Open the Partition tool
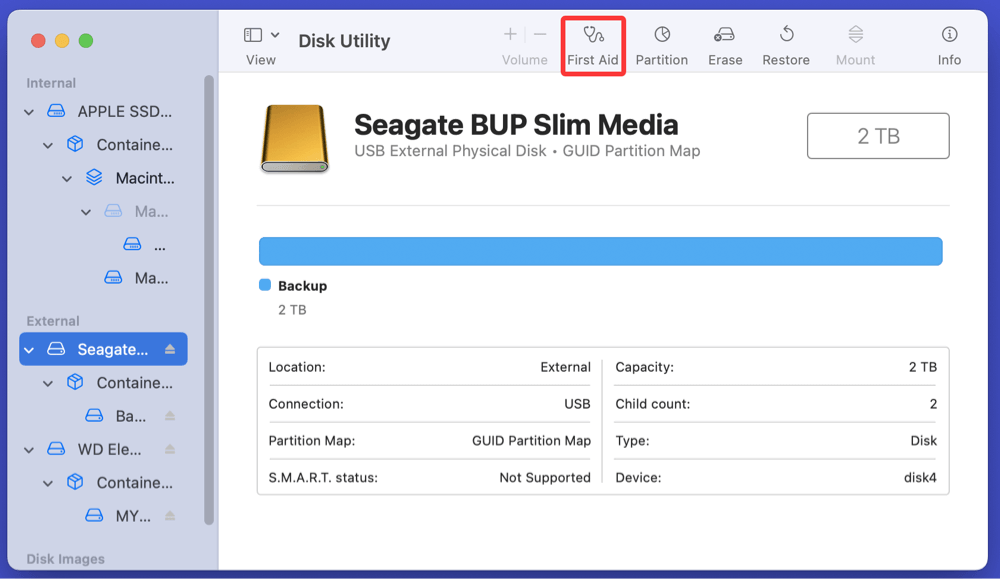The height and width of the screenshot is (579, 1000). click(661, 46)
